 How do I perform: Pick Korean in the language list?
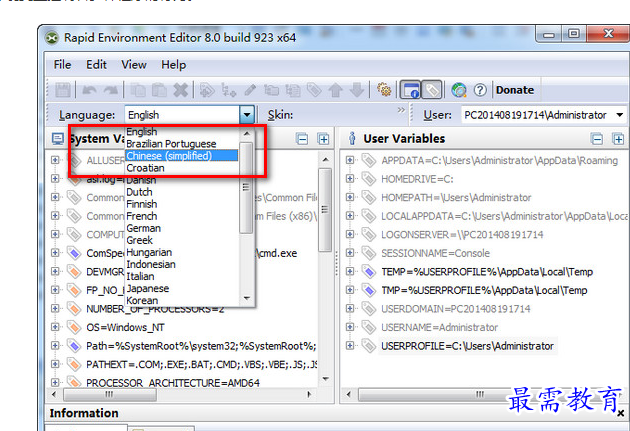pos(182,300)
